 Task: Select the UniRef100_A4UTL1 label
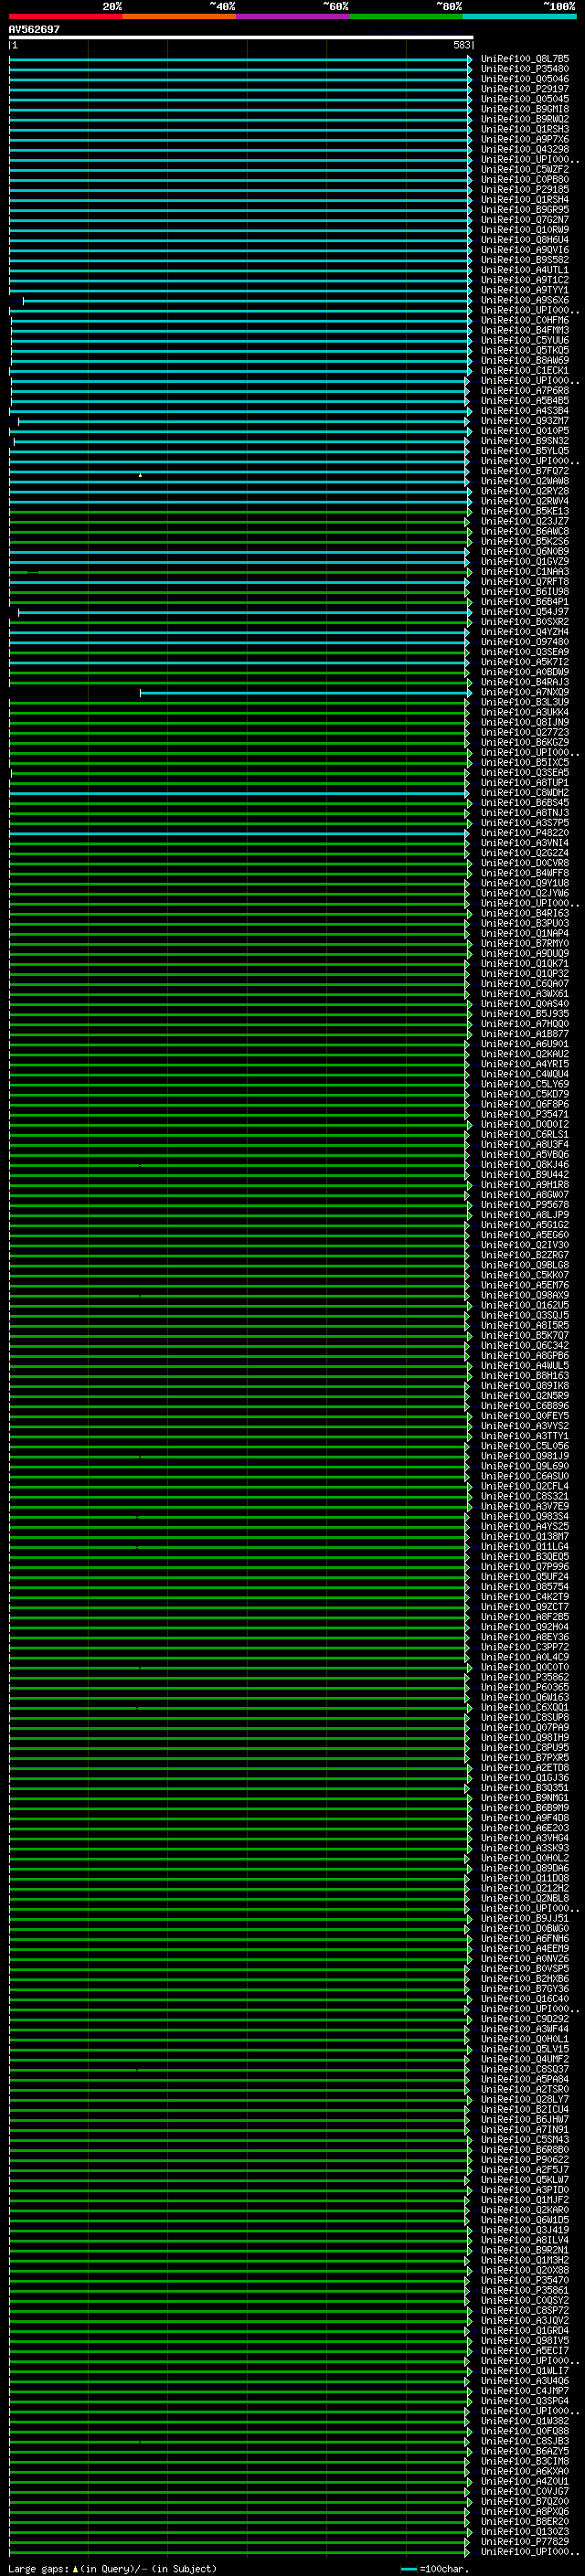(x=525, y=270)
